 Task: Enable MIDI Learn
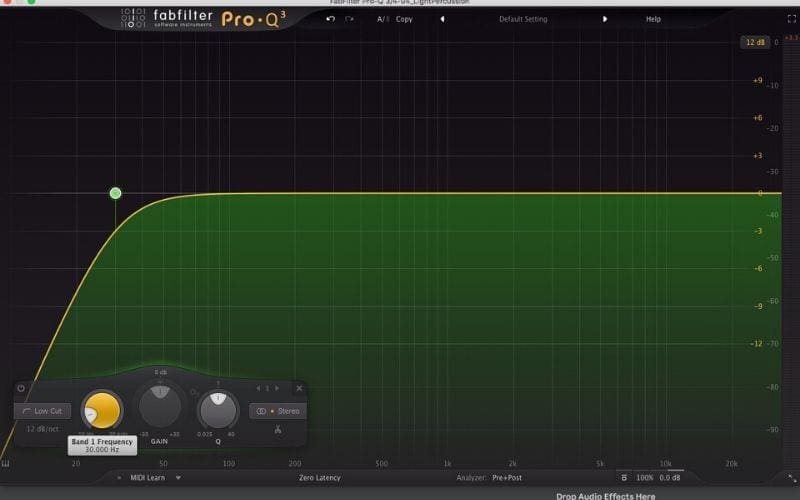tap(147, 478)
